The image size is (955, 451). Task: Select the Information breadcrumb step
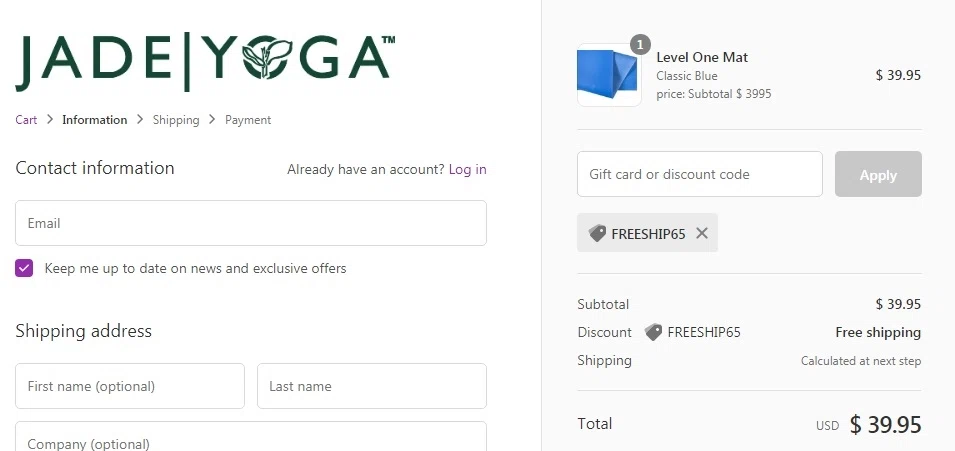[x=94, y=120]
